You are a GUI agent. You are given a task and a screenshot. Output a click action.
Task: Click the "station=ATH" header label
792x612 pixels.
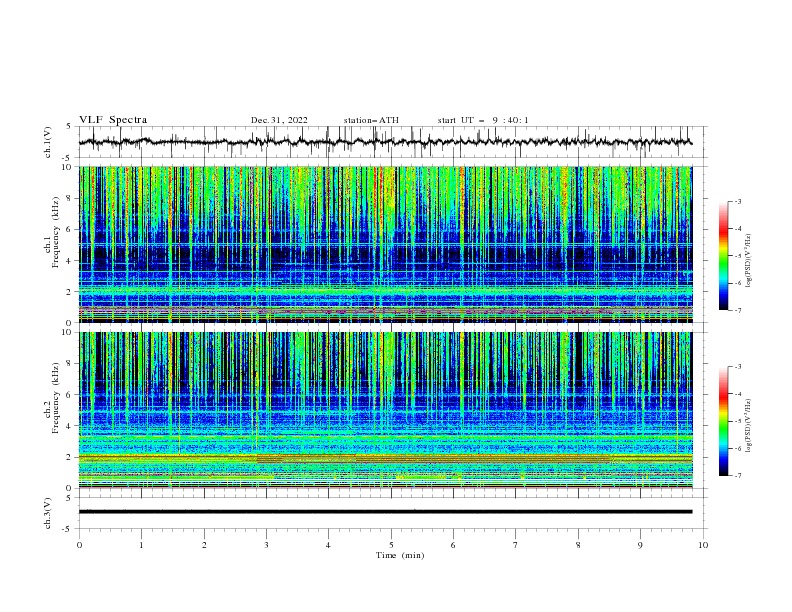(371, 120)
